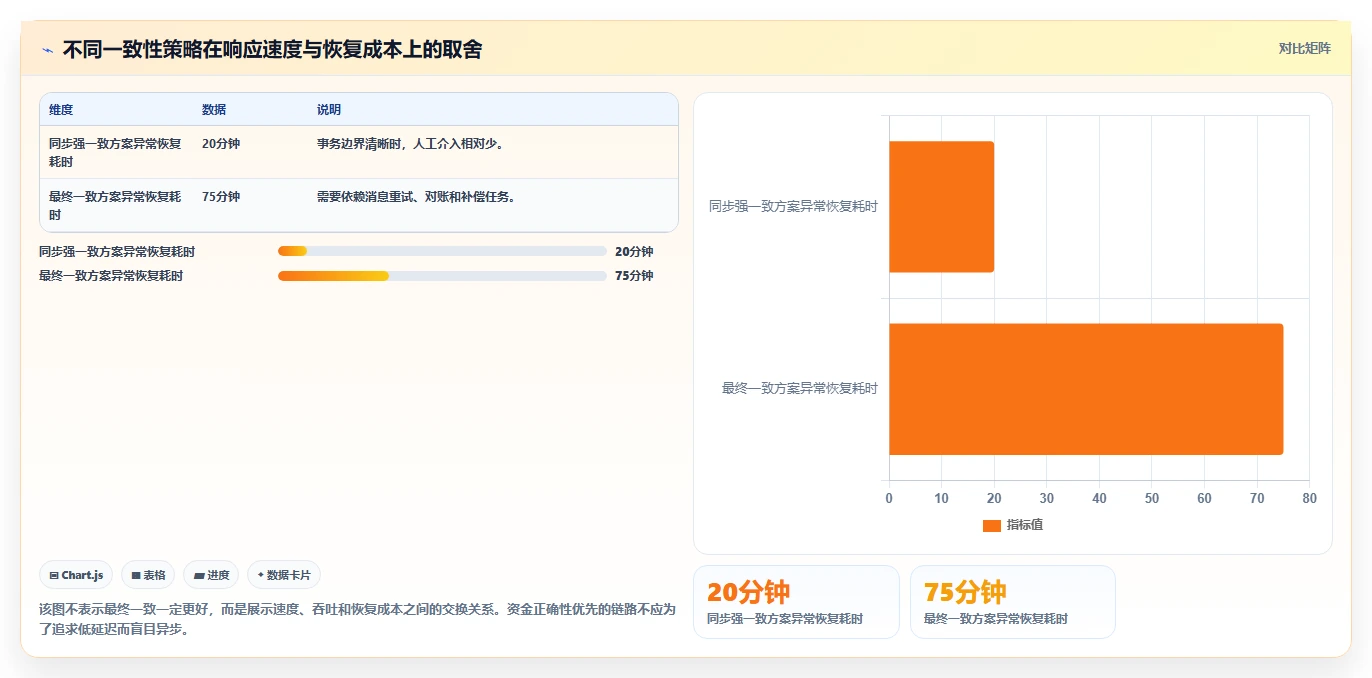This screenshot has height=678, width=1372.
Task: Click the page title about 一致性策略
Action: [x=272, y=49]
